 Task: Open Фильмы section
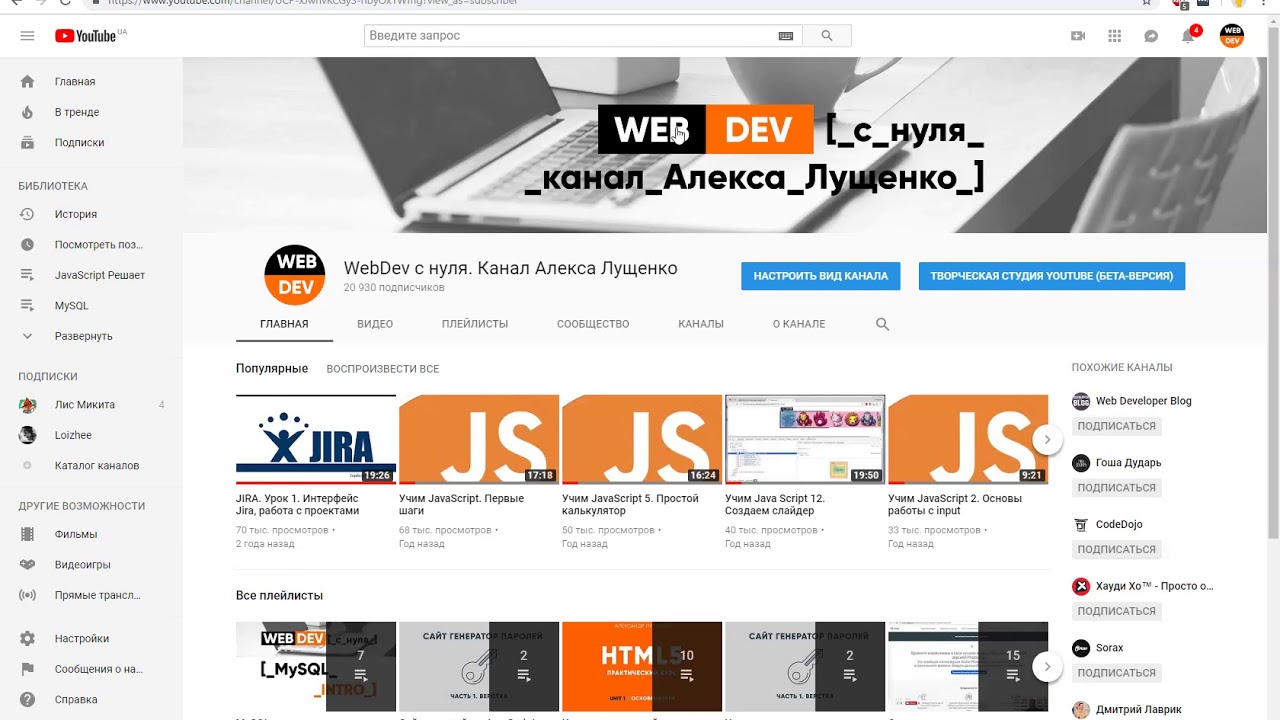click(91, 534)
